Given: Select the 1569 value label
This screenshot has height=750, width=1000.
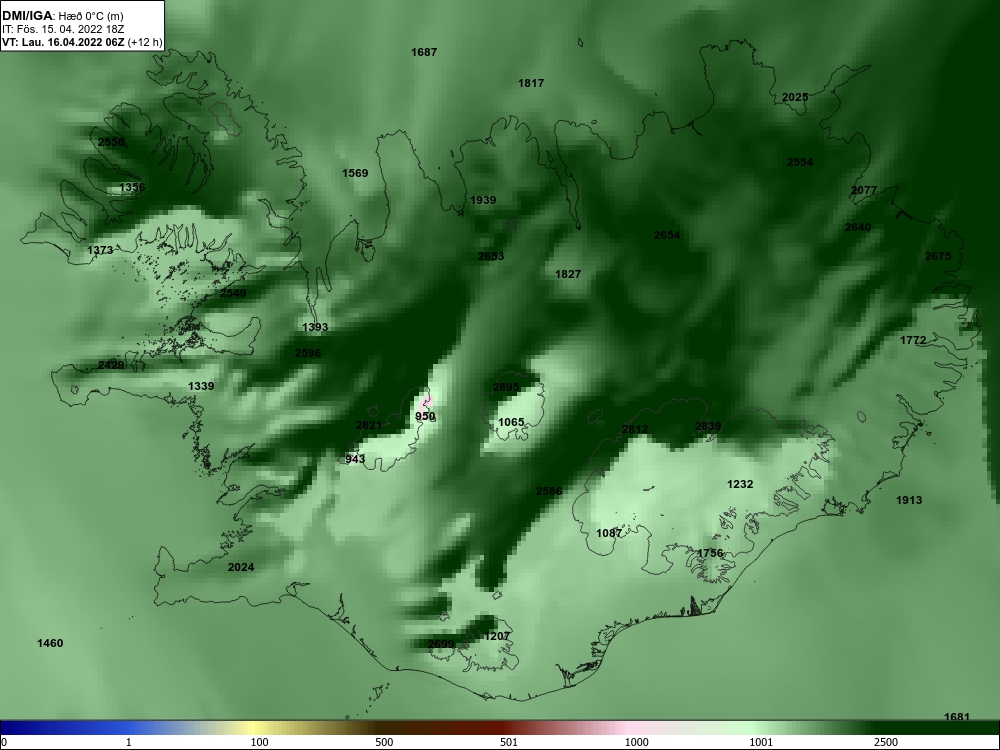Looking at the screenshot, I should click(x=355, y=173).
